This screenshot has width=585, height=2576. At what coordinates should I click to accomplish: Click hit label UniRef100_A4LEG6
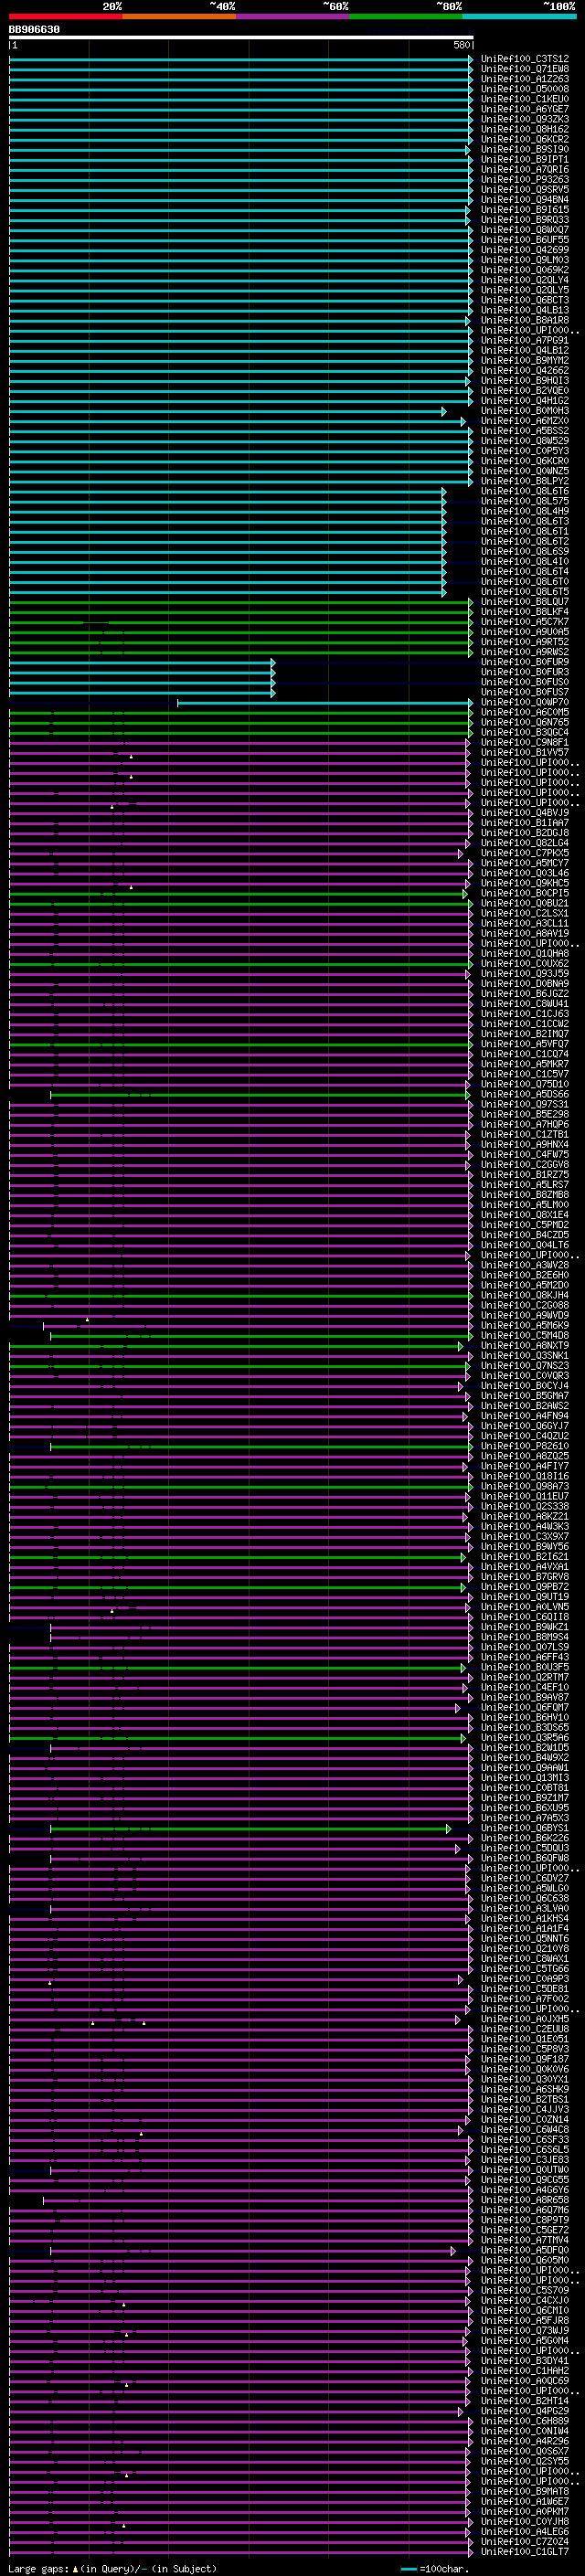tap(525, 2531)
